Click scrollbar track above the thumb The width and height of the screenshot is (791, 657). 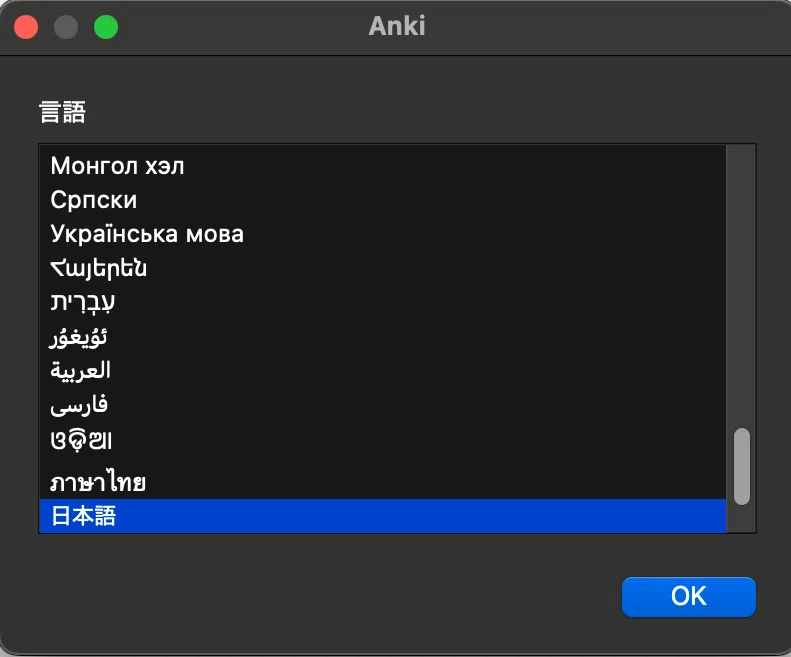(x=742, y=285)
